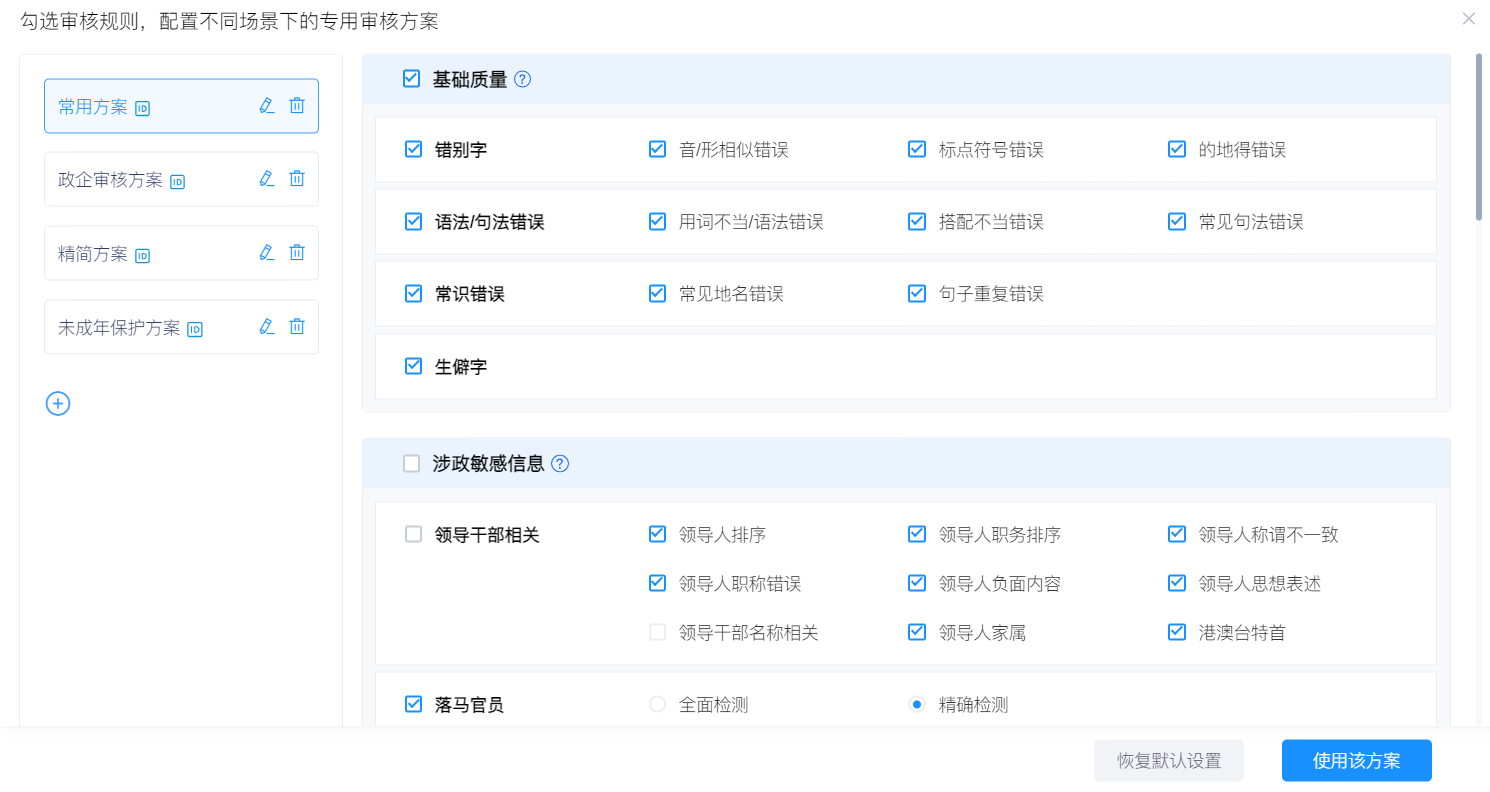Add a new scheme with plus icon
Screen dimensions: 1490x792
pos(58,403)
